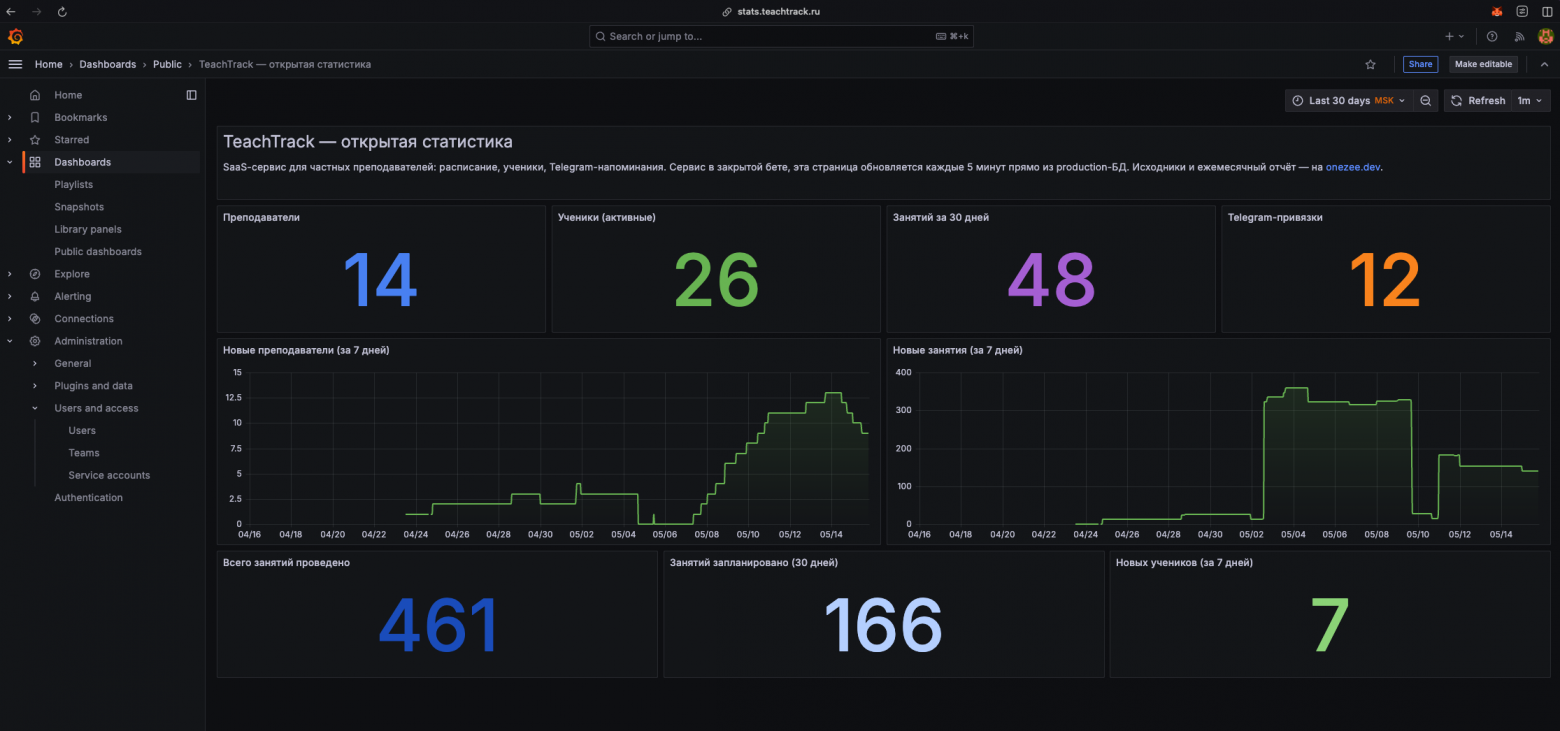Open Playlists in sidebar

click(x=73, y=184)
